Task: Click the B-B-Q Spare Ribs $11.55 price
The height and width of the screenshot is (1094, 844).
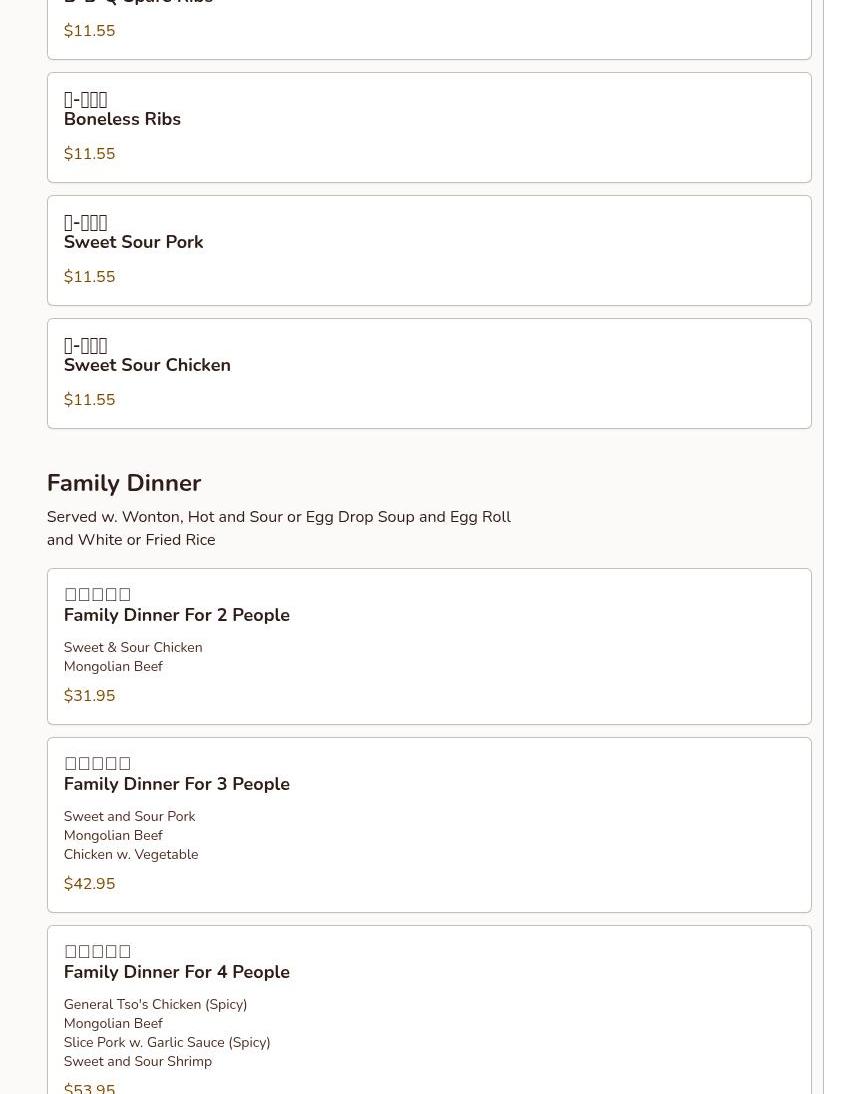Action: tap(89, 32)
